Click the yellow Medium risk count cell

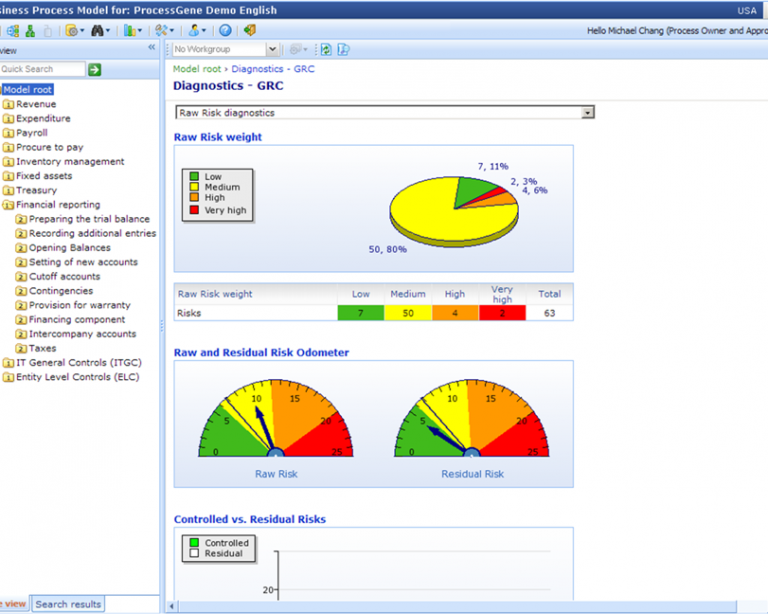tap(408, 313)
